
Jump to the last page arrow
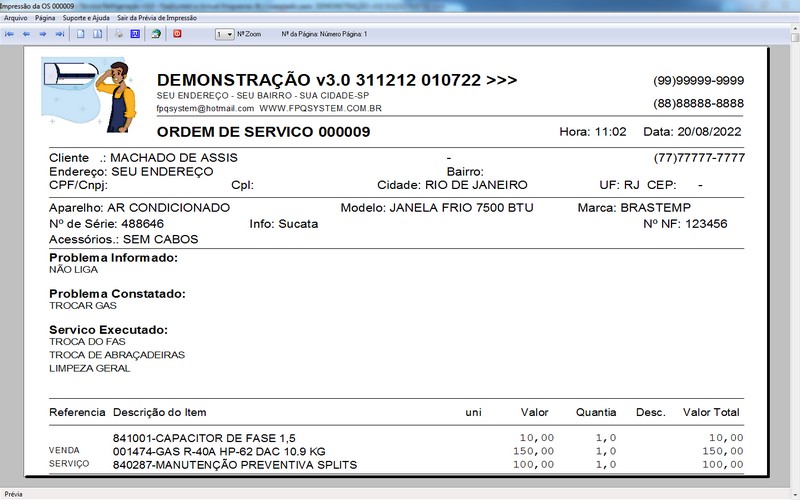click(x=60, y=34)
